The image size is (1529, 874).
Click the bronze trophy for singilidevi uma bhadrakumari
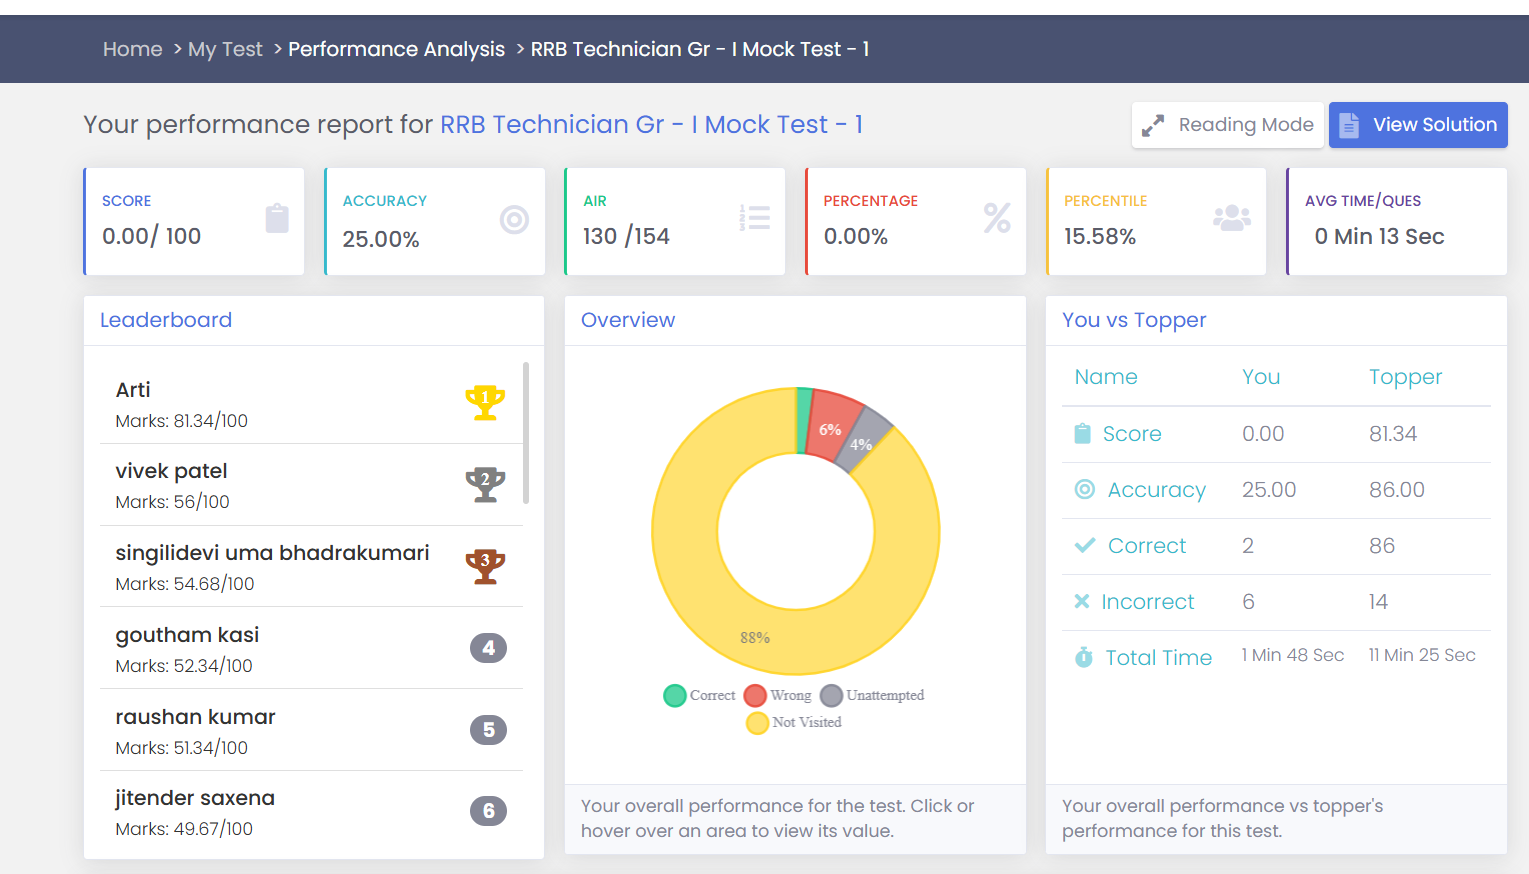[485, 566]
